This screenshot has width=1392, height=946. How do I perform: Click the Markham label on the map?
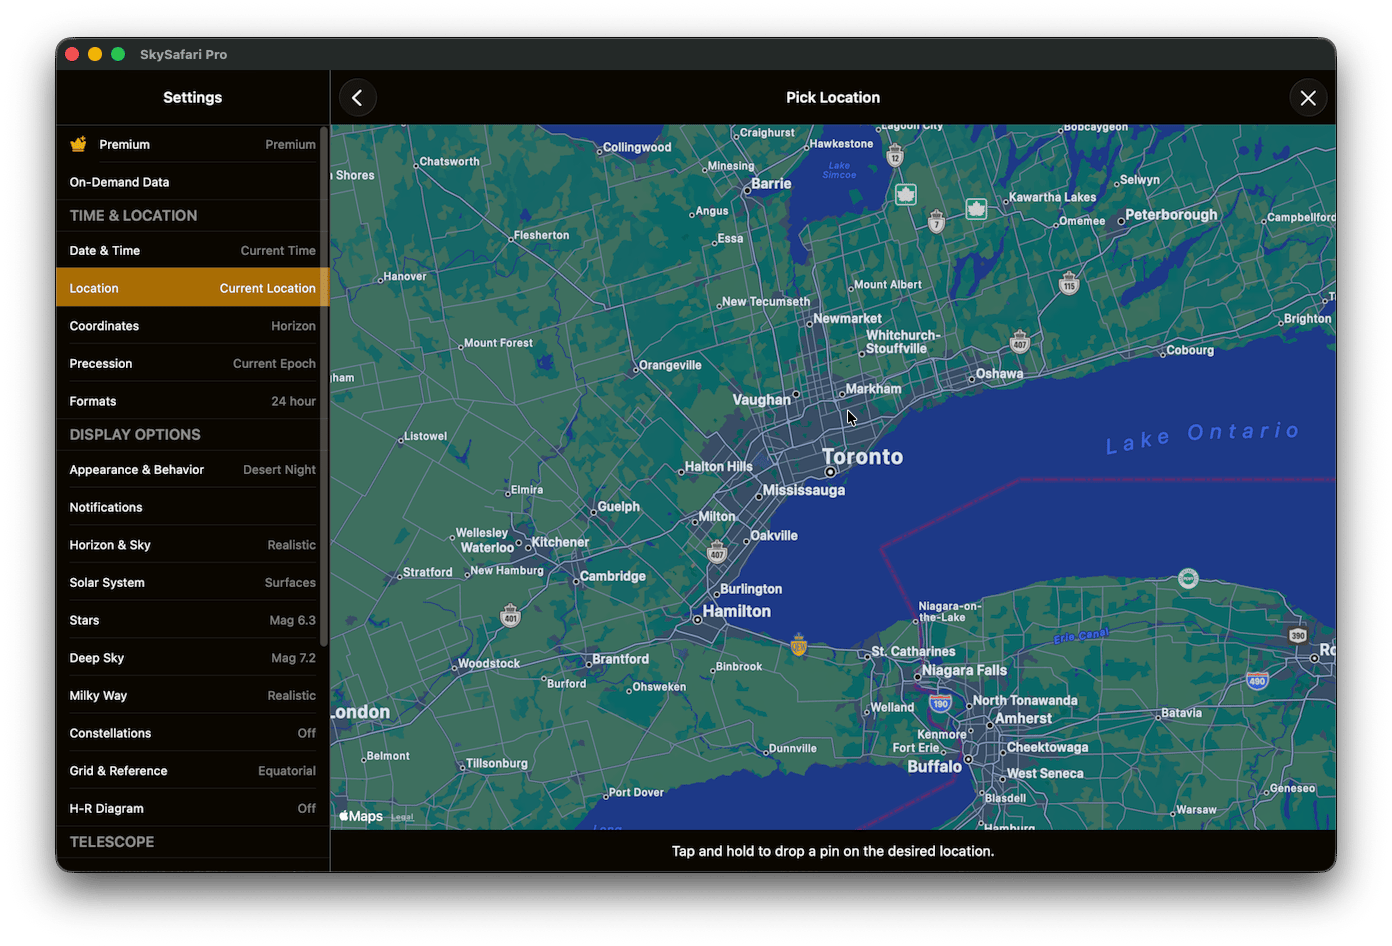point(873,389)
